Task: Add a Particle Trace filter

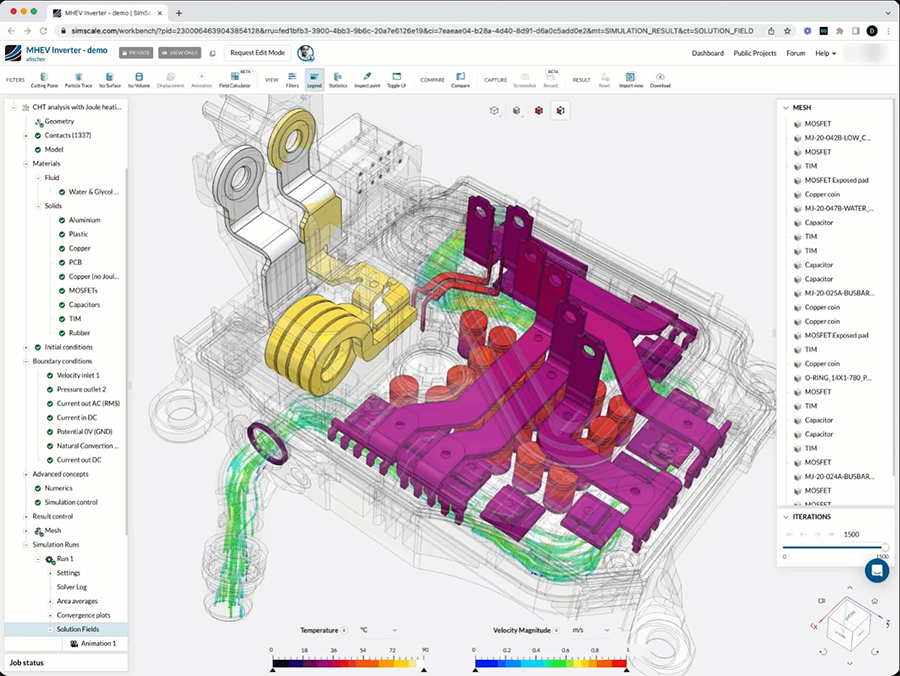Action: point(79,80)
